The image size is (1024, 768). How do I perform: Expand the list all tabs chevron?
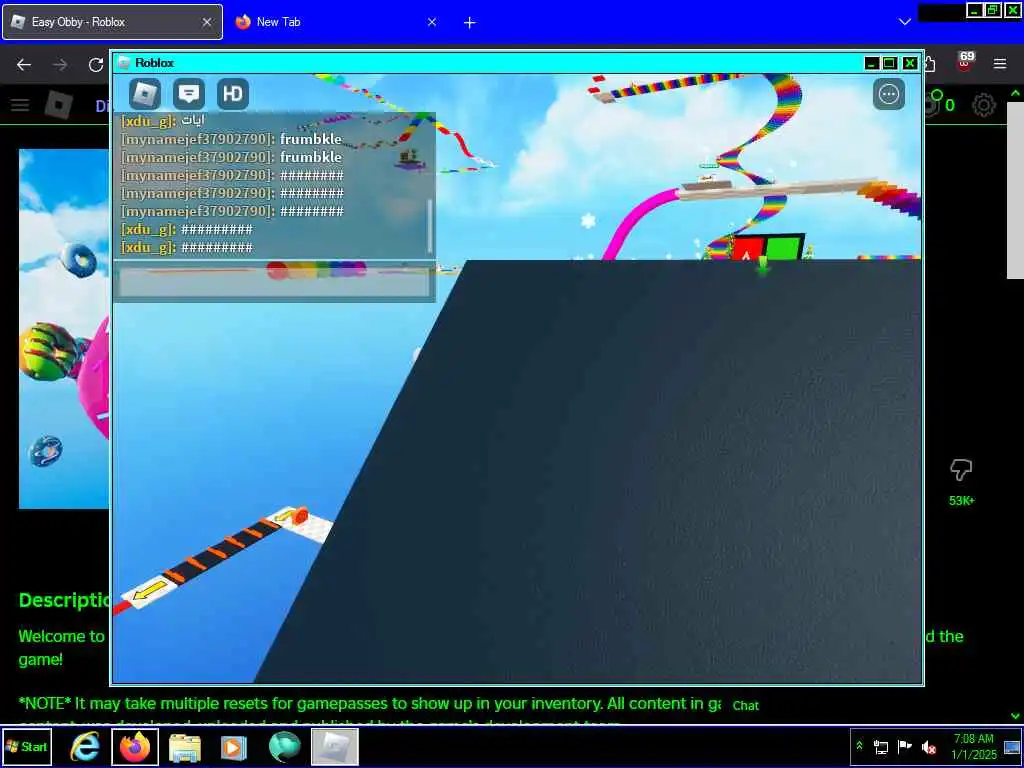[x=904, y=22]
